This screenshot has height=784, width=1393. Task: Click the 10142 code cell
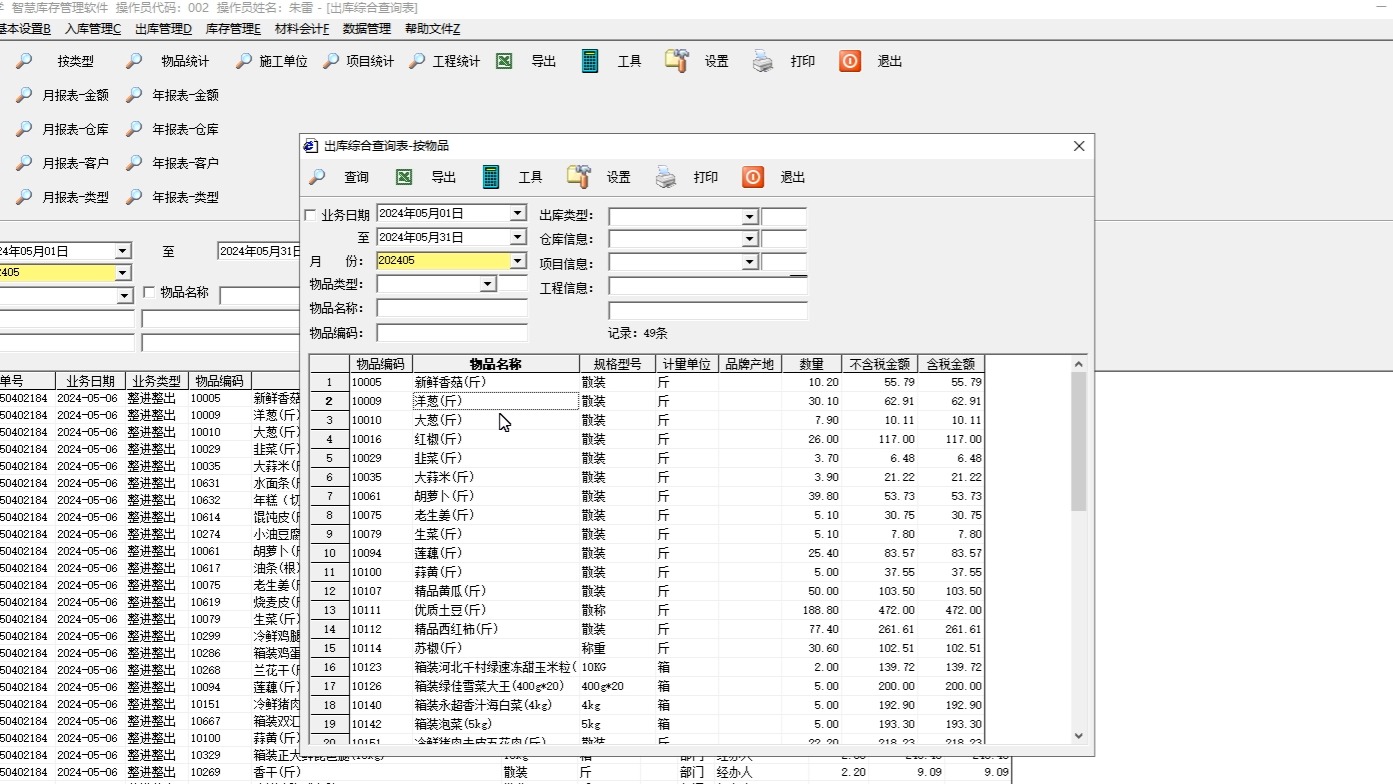pyautogui.click(x=381, y=724)
